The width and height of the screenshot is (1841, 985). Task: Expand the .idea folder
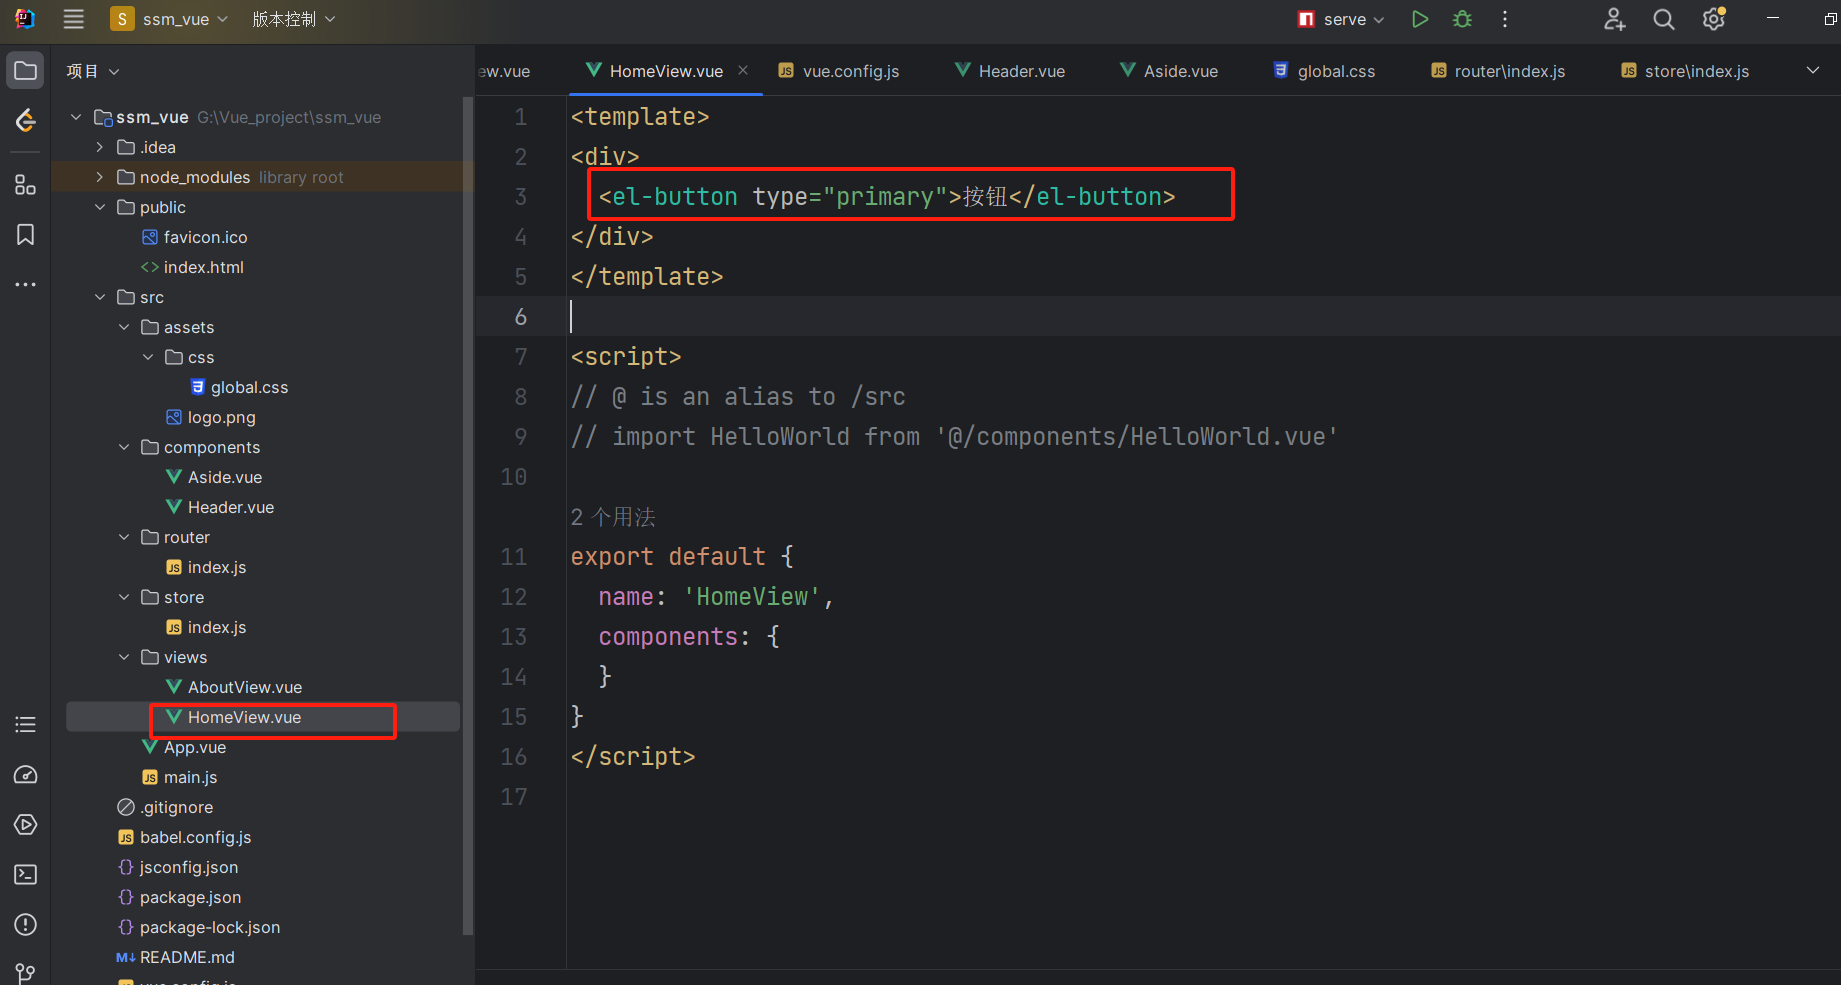(x=100, y=147)
